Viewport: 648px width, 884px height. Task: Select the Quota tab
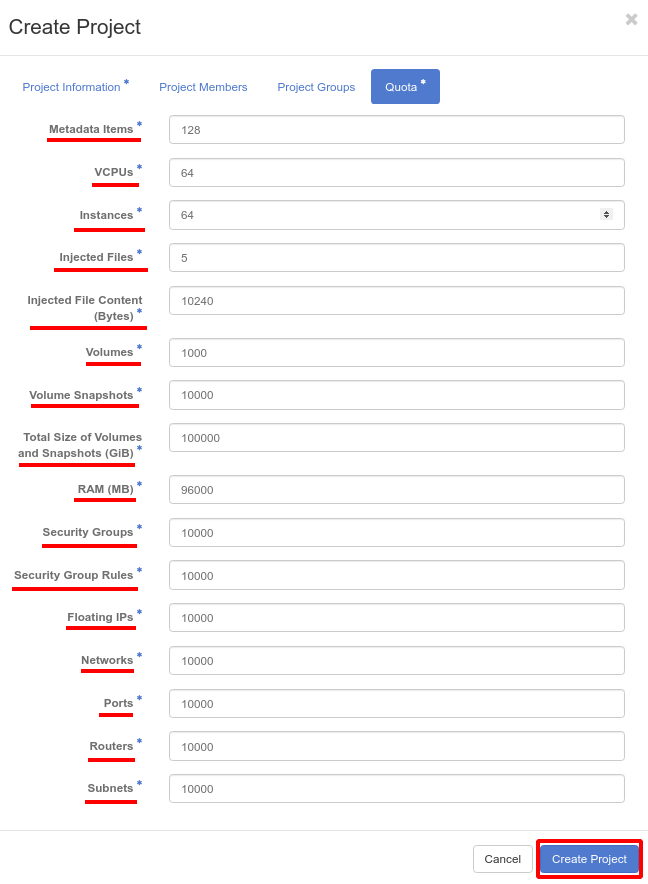click(405, 87)
